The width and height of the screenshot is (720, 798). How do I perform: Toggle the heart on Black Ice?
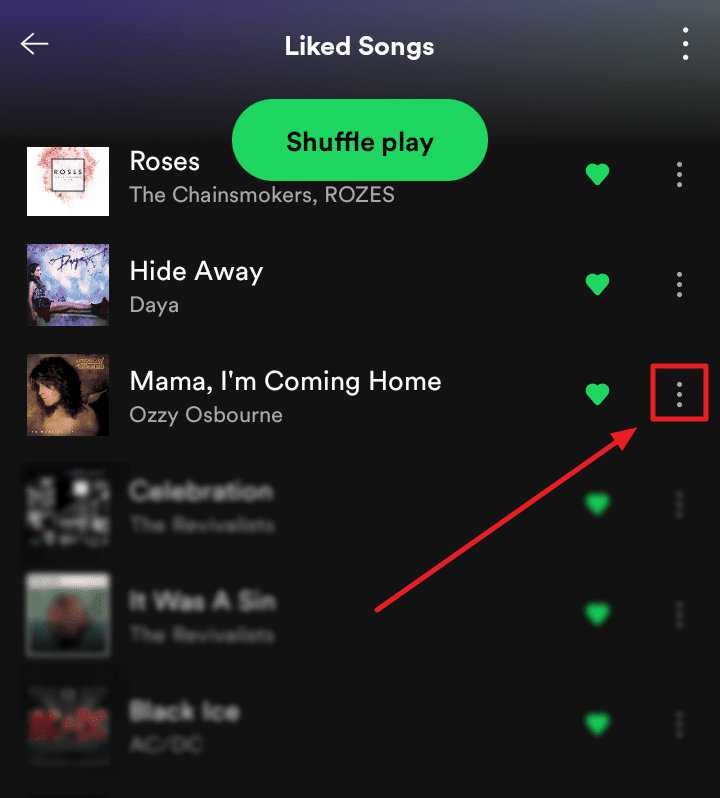pyautogui.click(x=597, y=724)
